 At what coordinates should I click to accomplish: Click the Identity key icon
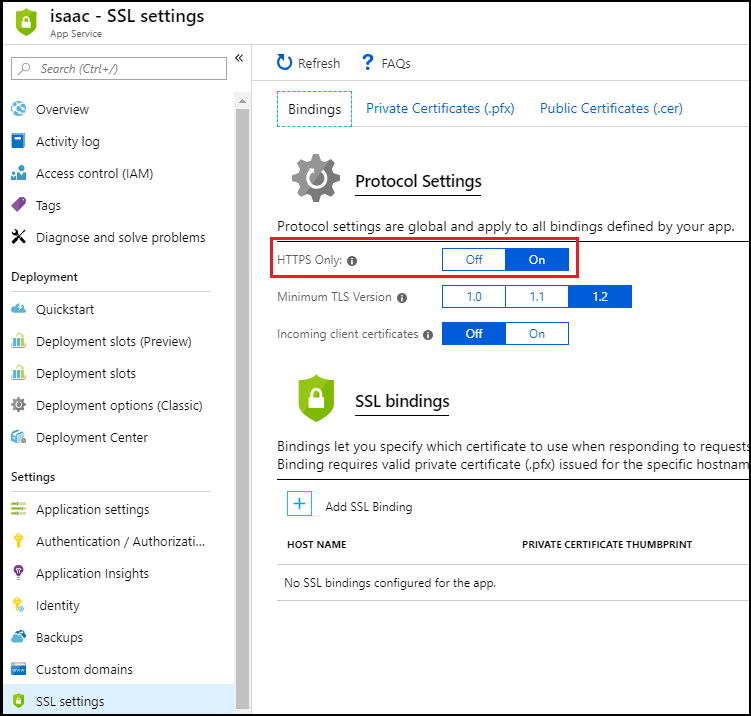(18, 604)
